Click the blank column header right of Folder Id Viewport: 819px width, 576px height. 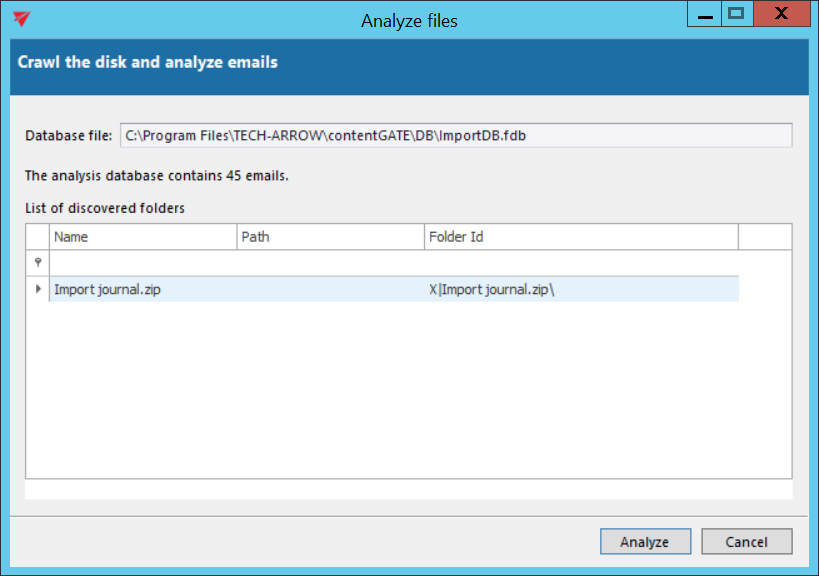pyautogui.click(x=764, y=237)
